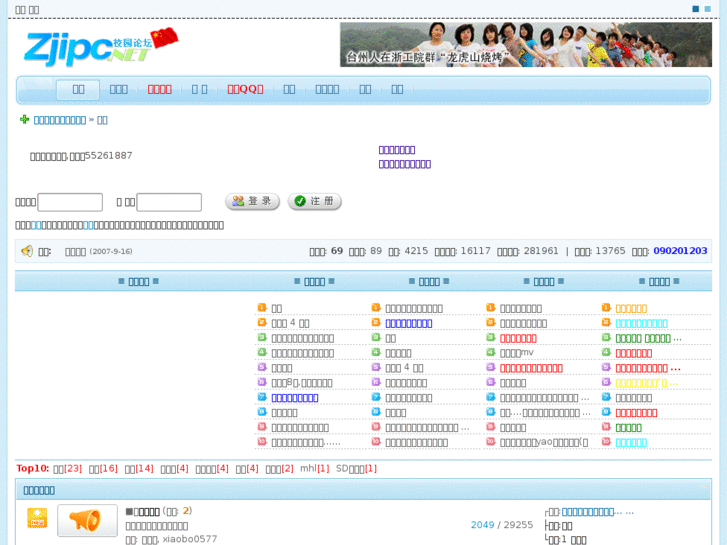Open moderator profile xiaobo0577
The image size is (727, 545).
click(190, 539)
